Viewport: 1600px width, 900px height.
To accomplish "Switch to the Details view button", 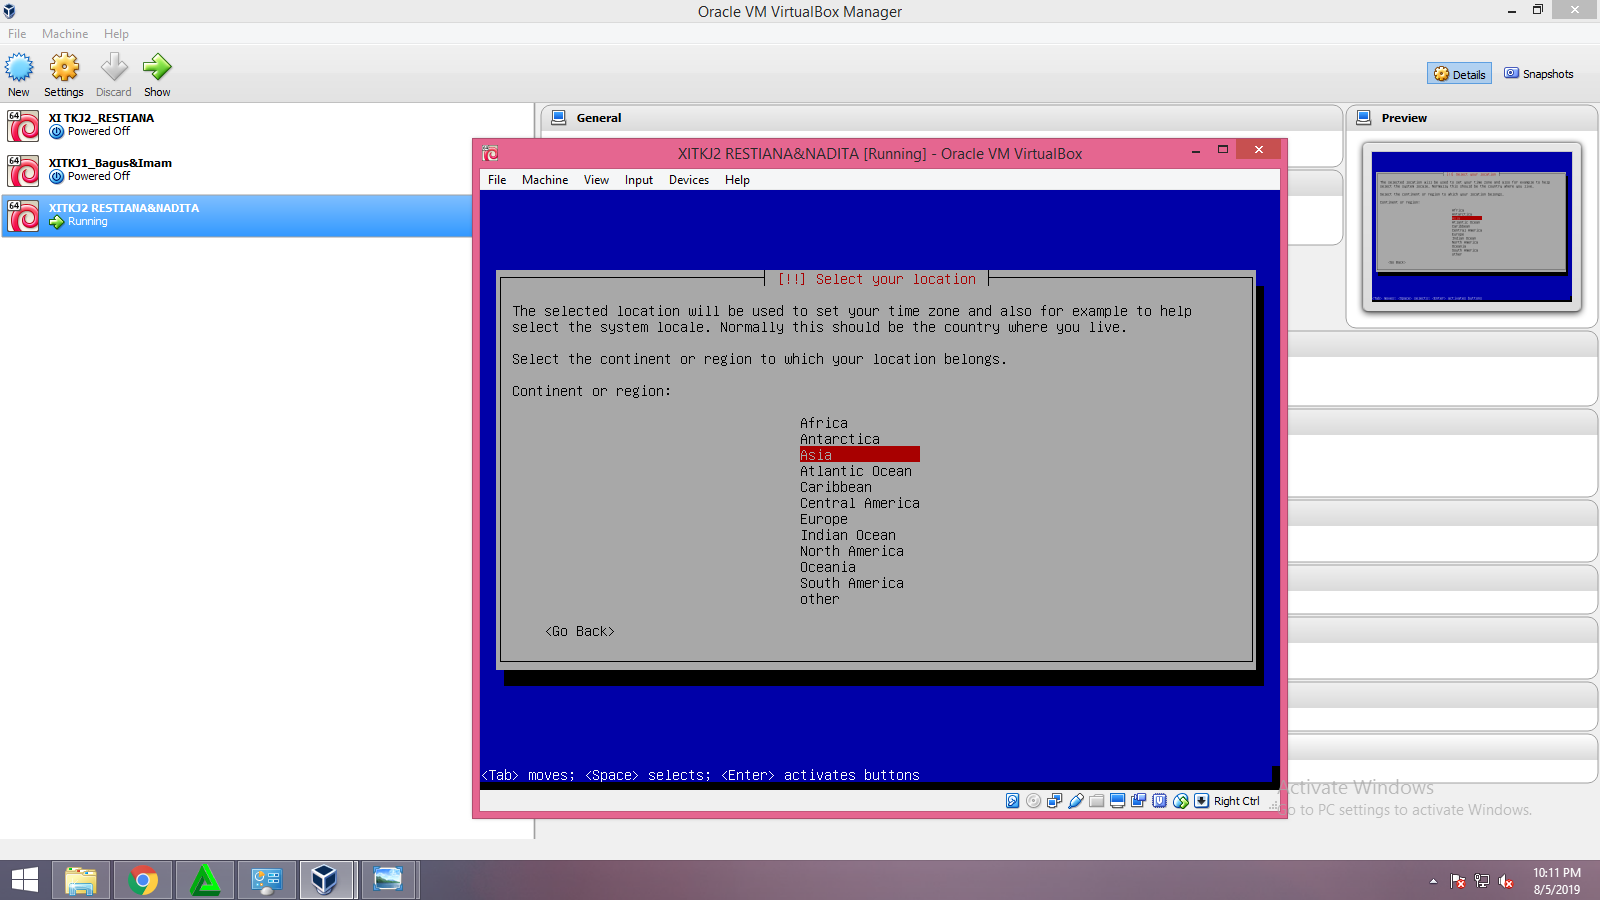I will tap(1460, 74).
